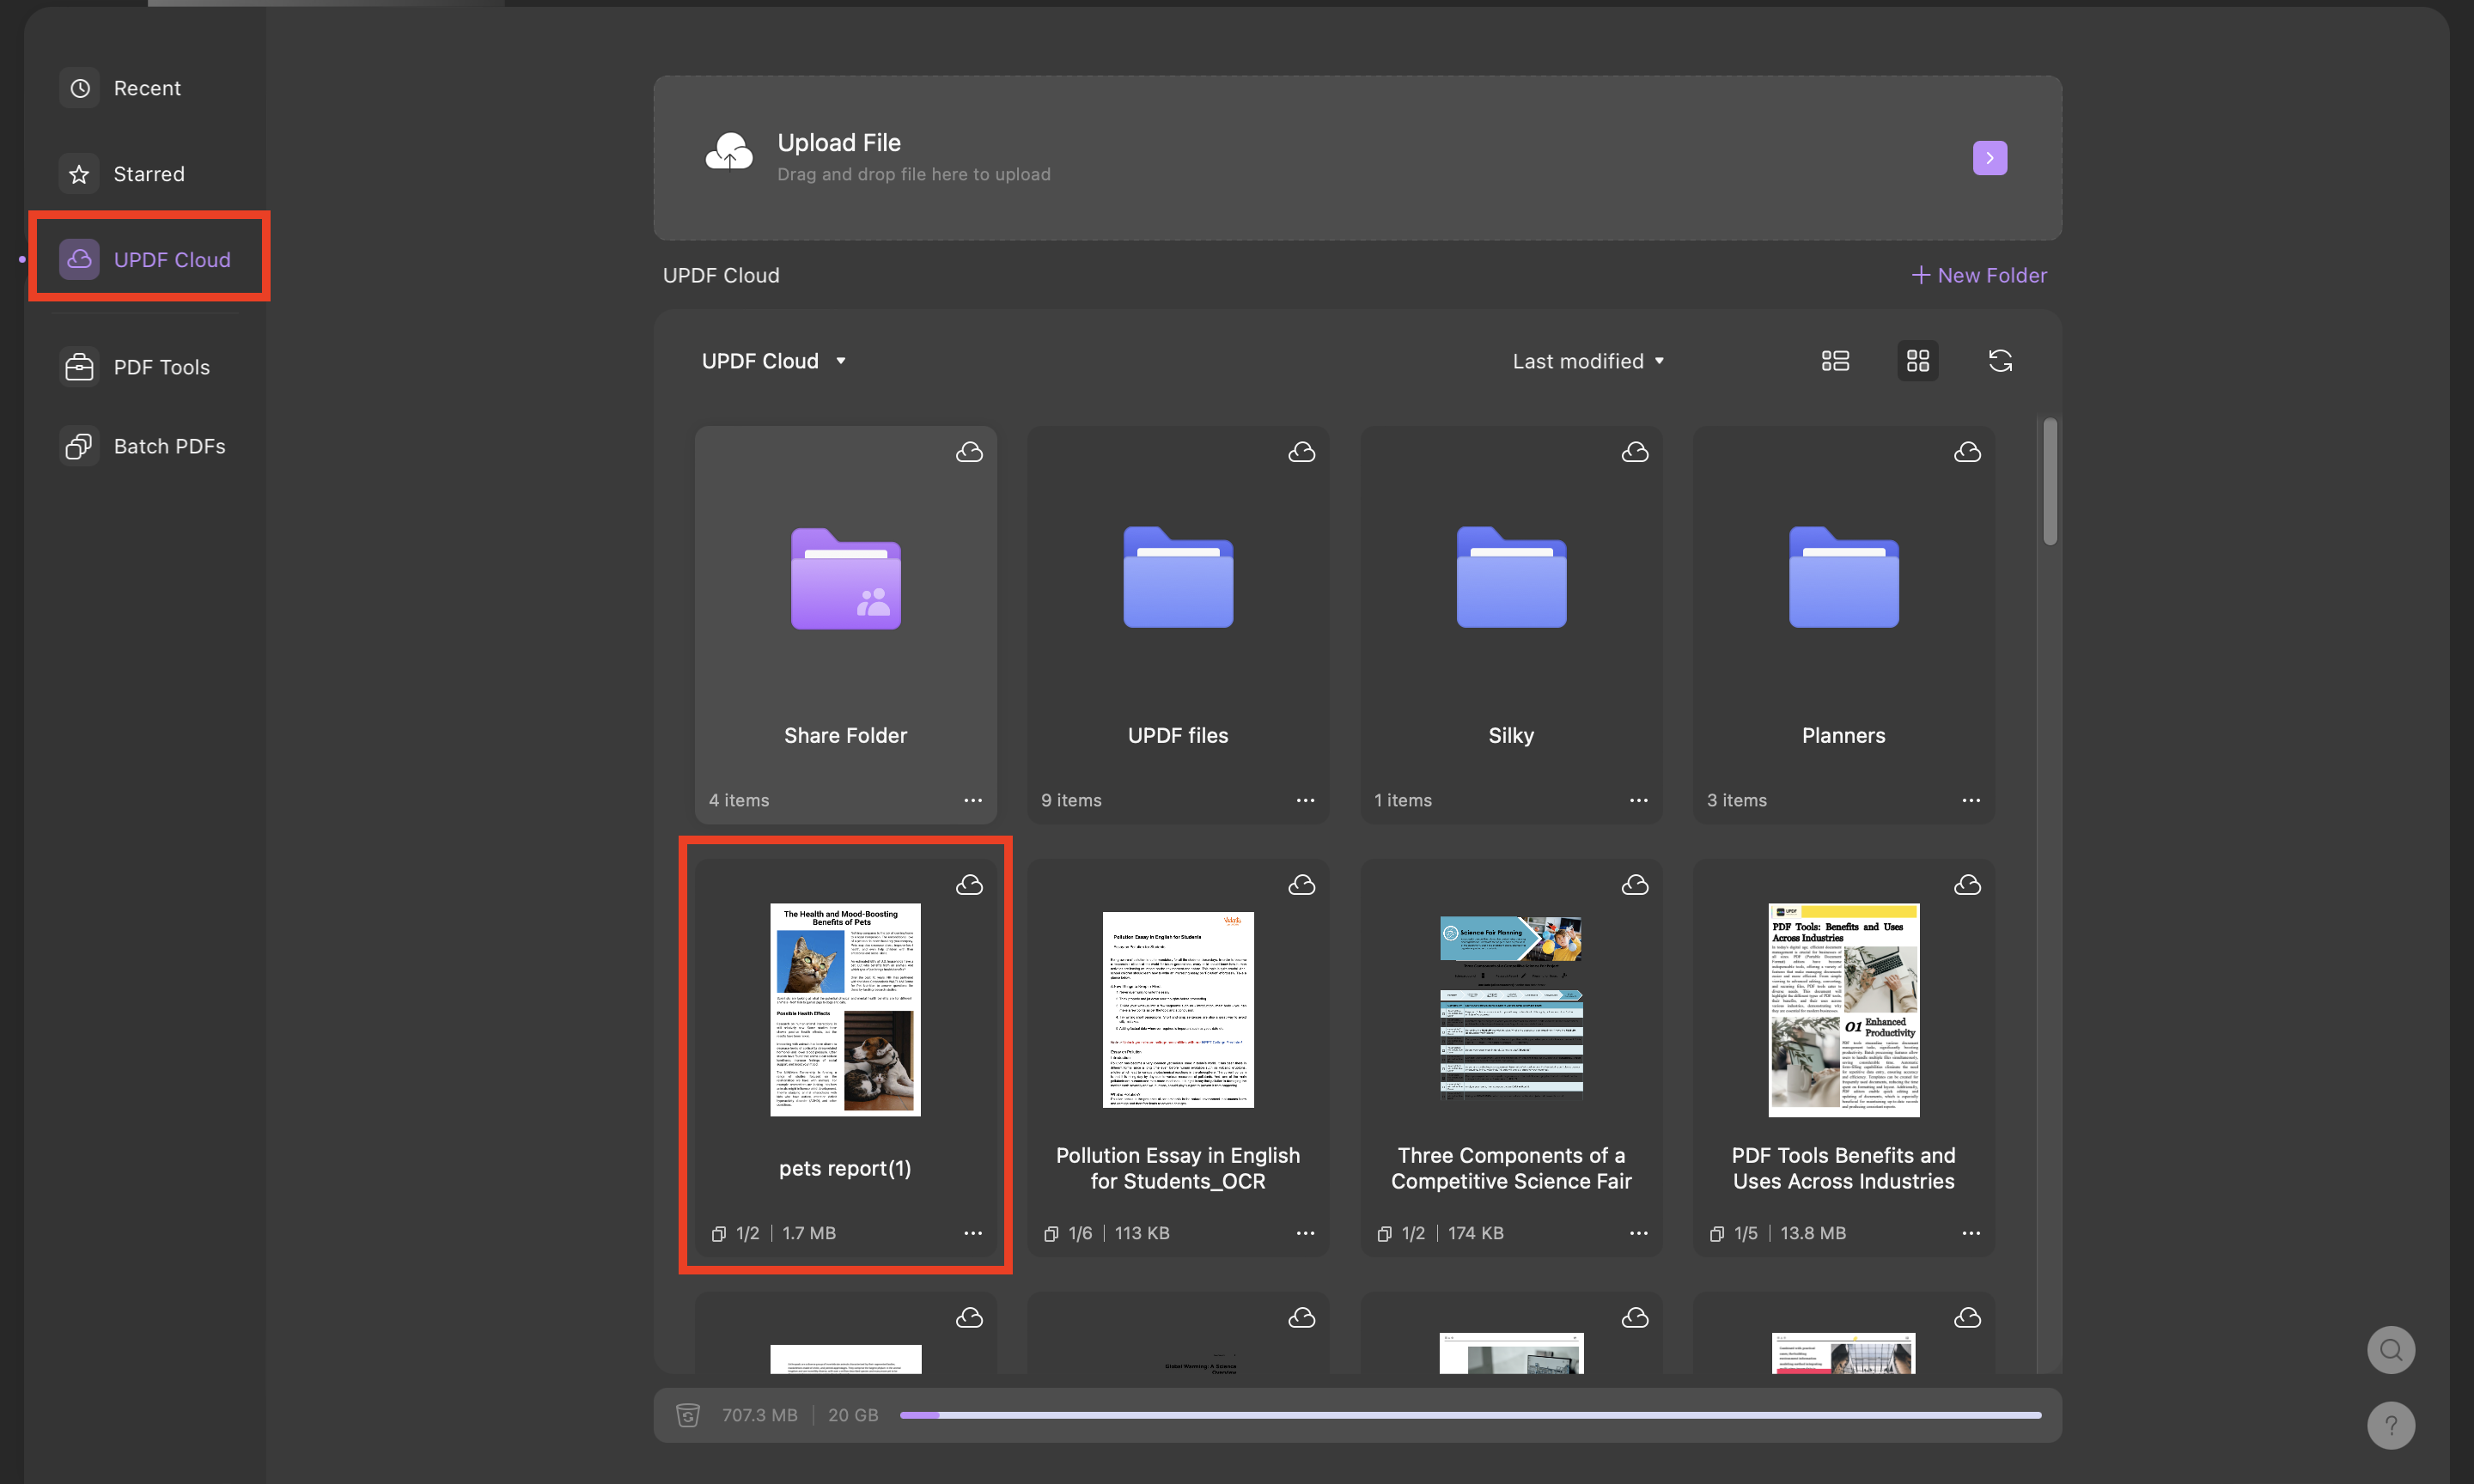Open the more options menu on pets report(1)

[973, 1233]
